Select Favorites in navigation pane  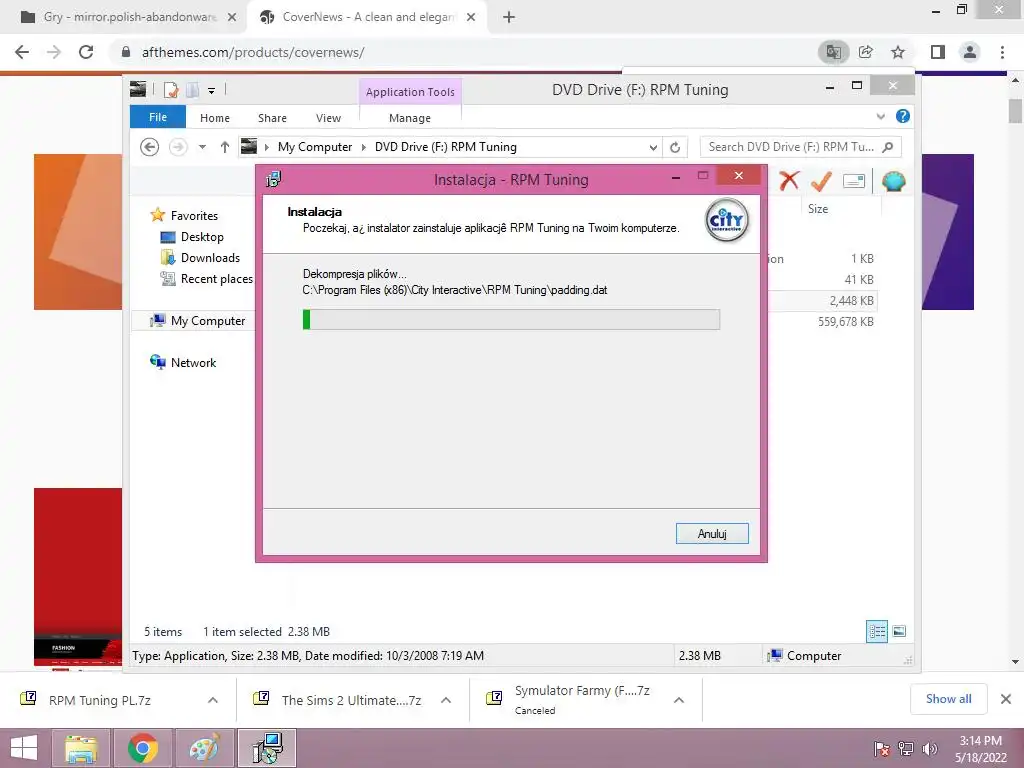pyautogui.click(x=194, y=216)
